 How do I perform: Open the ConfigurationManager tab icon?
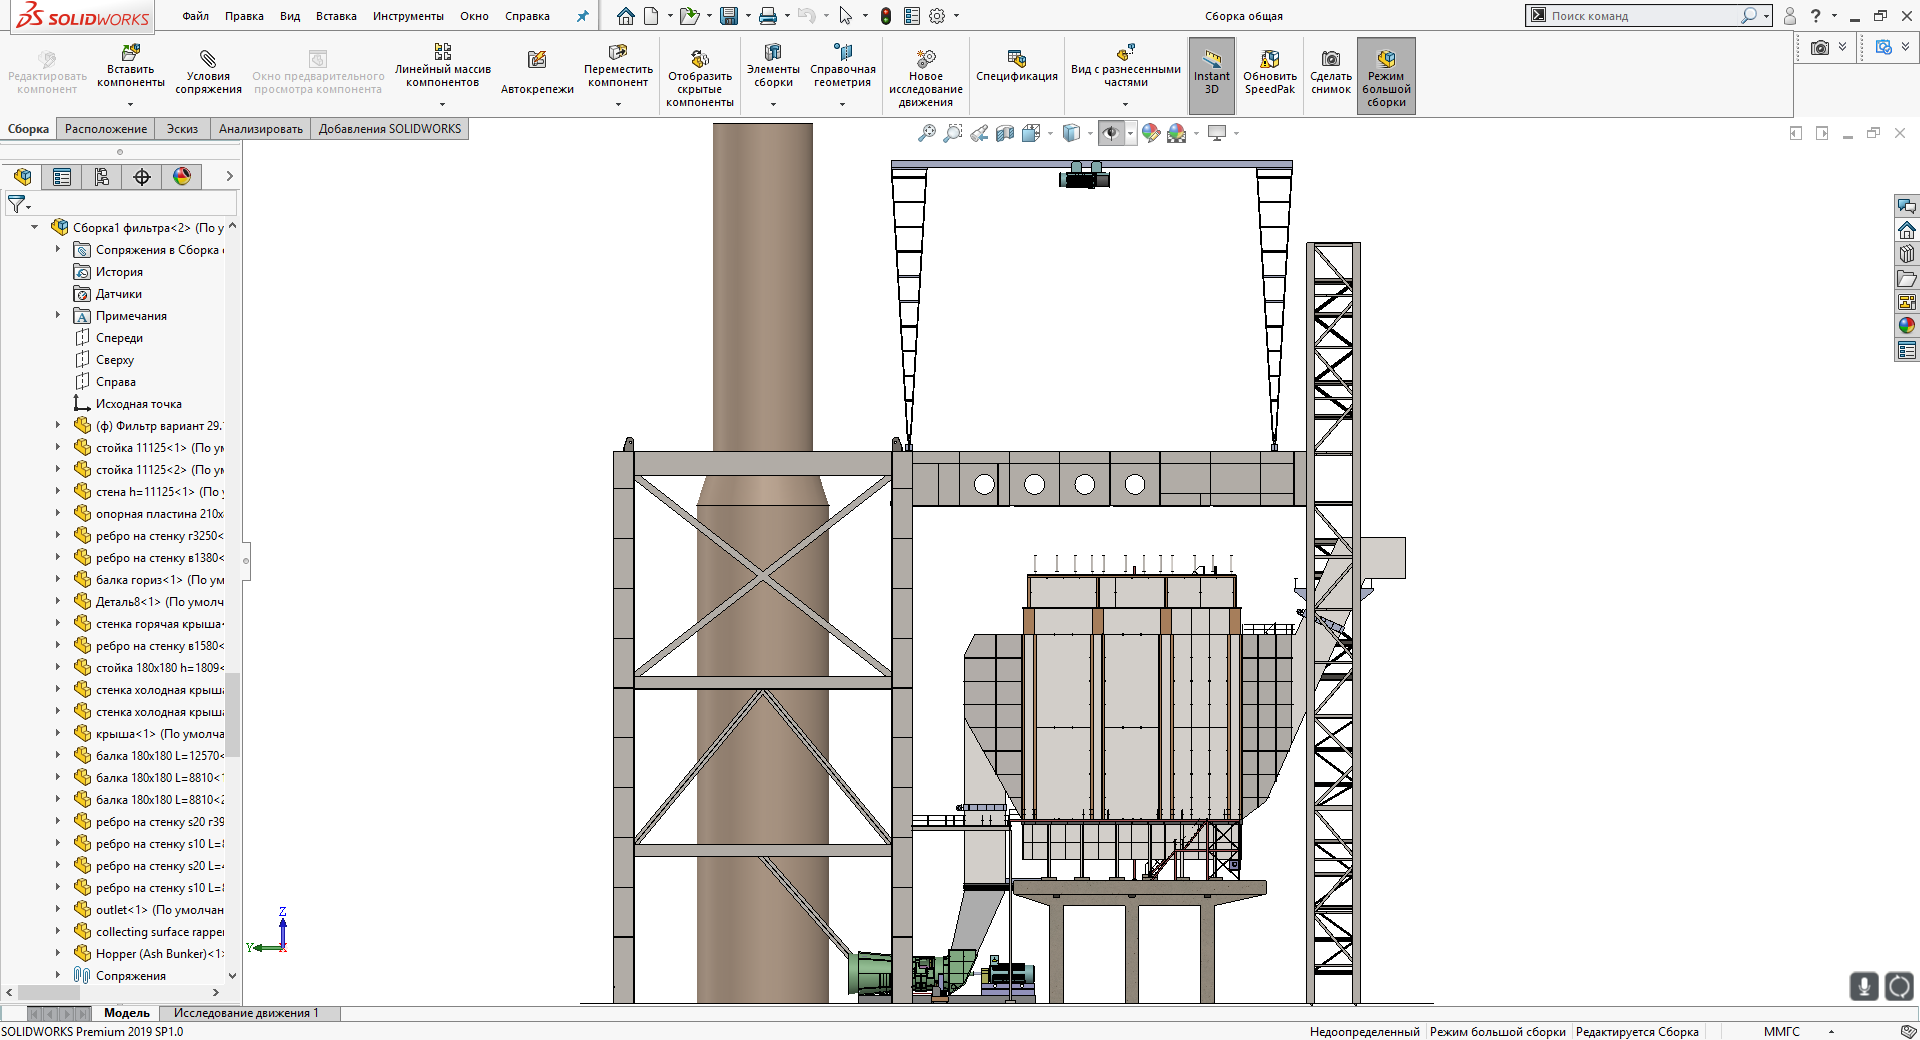point(102,177)
